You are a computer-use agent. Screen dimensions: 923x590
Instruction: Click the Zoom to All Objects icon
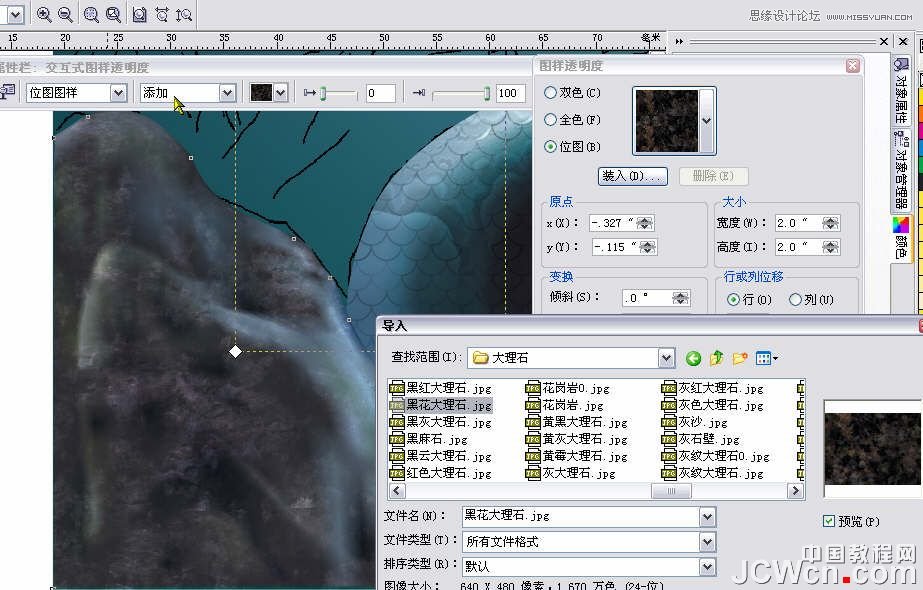click(x=113, y=14)
